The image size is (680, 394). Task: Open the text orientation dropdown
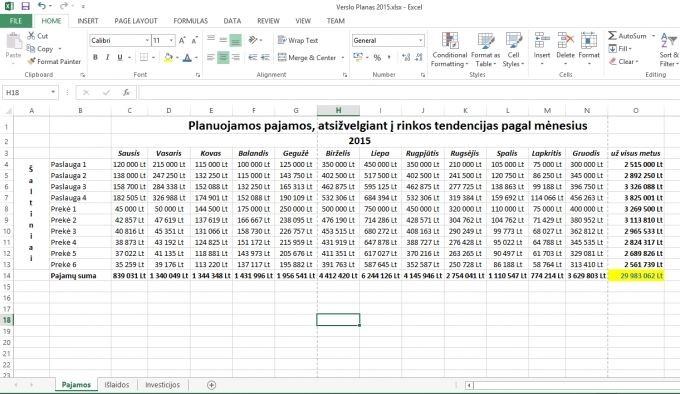coord(255,40)
